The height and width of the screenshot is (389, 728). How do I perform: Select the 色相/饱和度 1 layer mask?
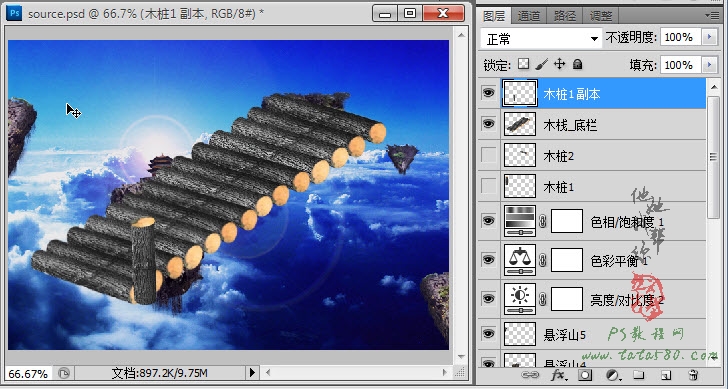(x=567, y=221)
